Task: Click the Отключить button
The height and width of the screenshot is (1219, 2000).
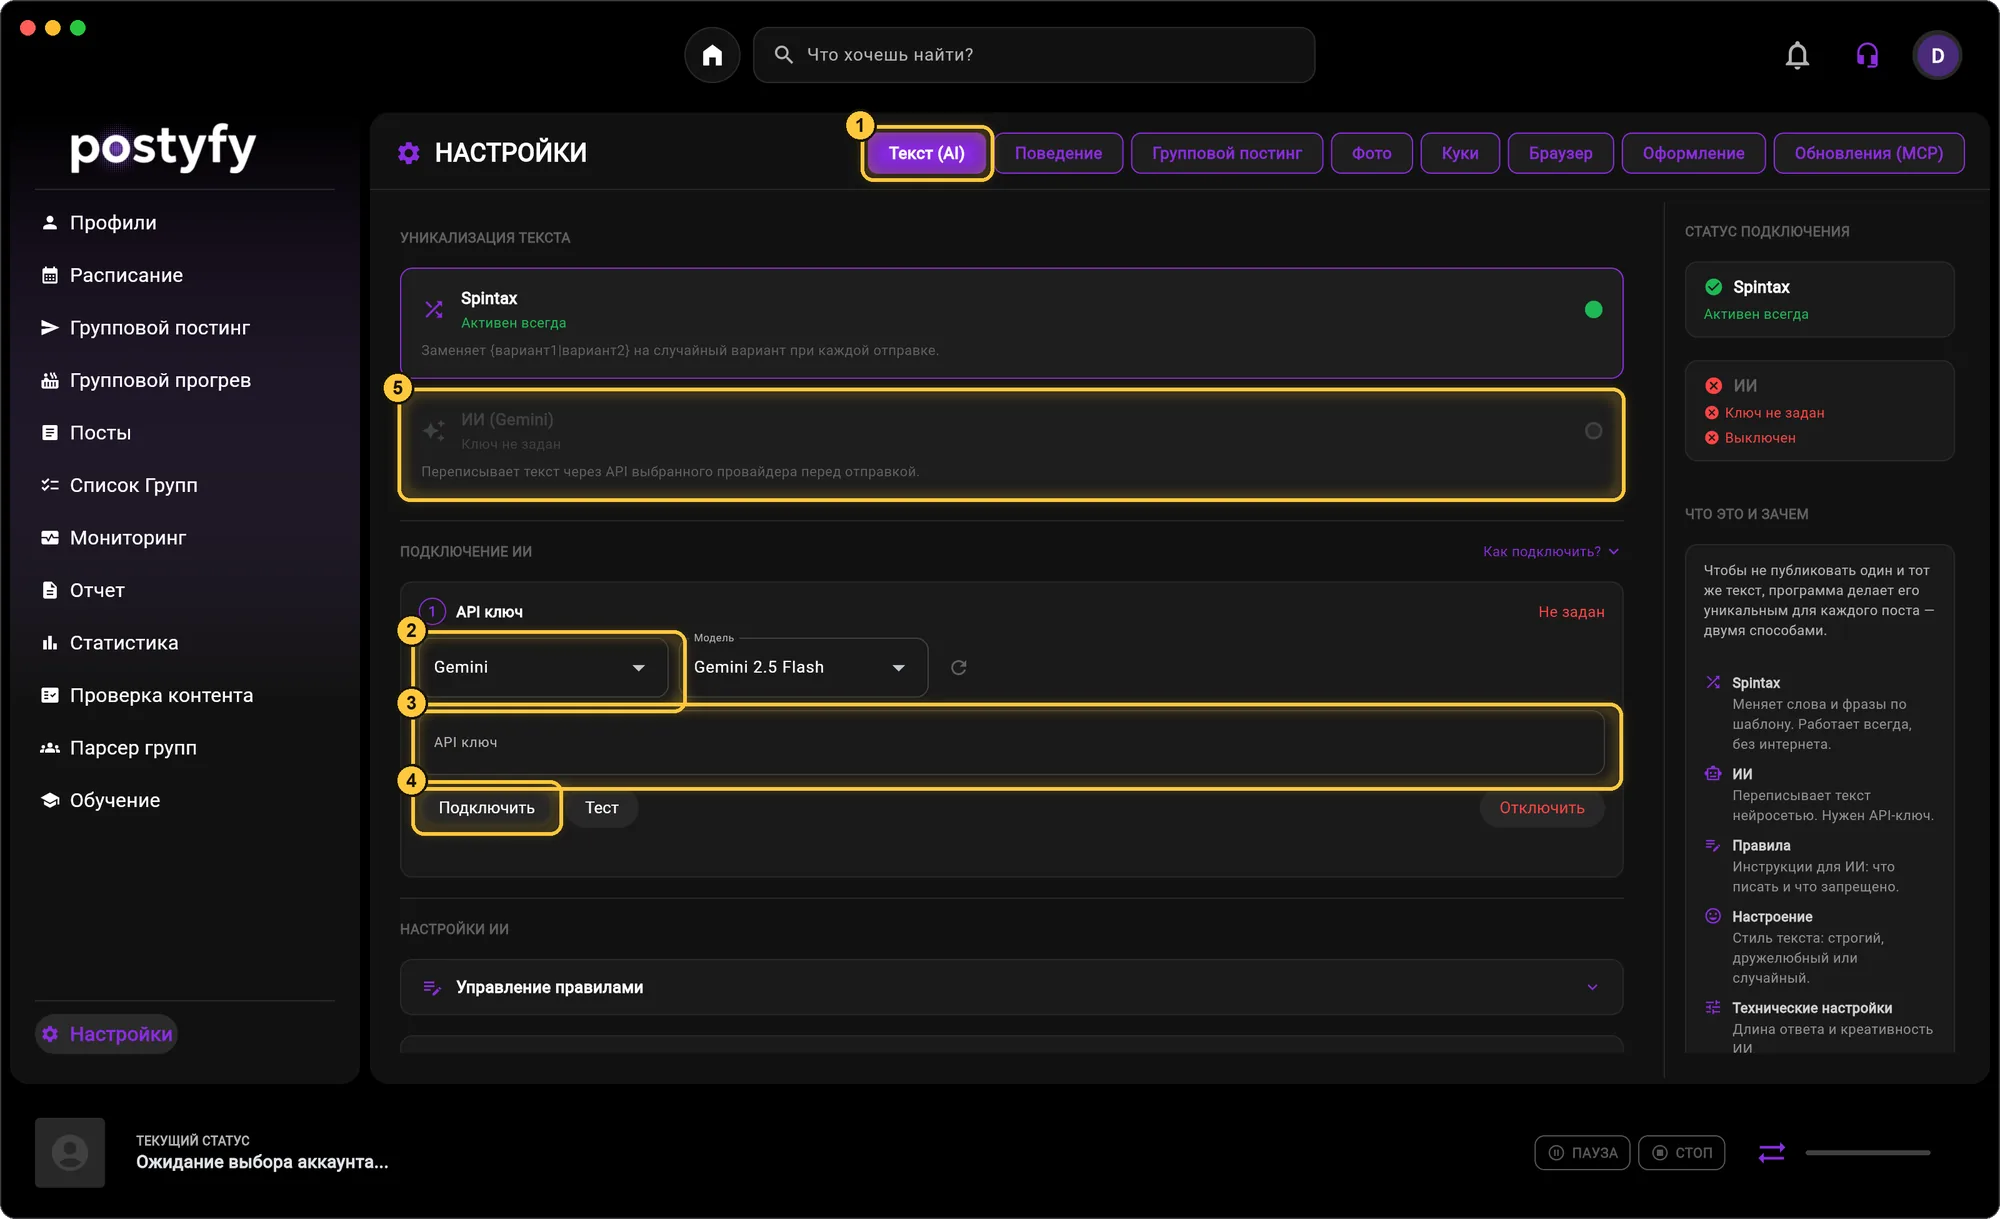Action: point(1541,808)
